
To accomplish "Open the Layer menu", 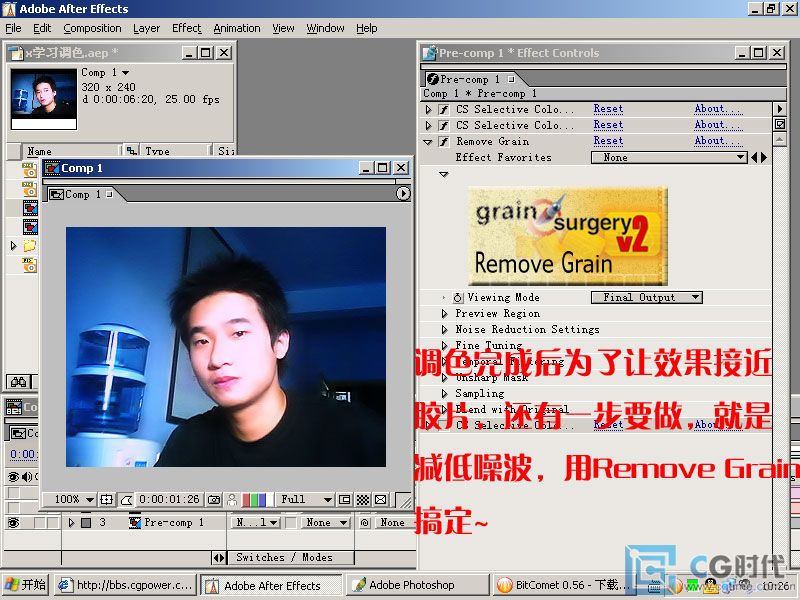I will pyautogui.click(x=146, y=28).
